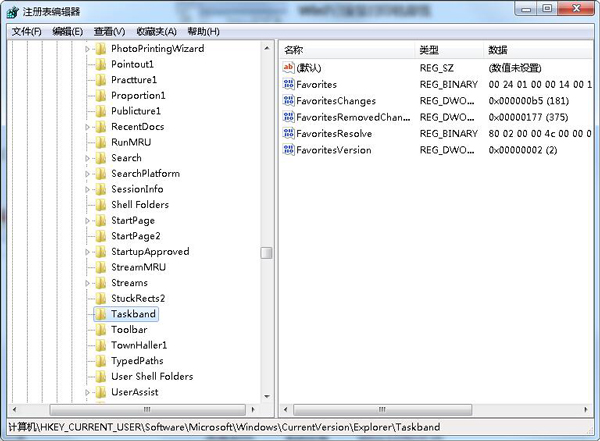Select the TypedPaths key
Viewport: 600px width, 441px height.
click(x=137, y=361)
